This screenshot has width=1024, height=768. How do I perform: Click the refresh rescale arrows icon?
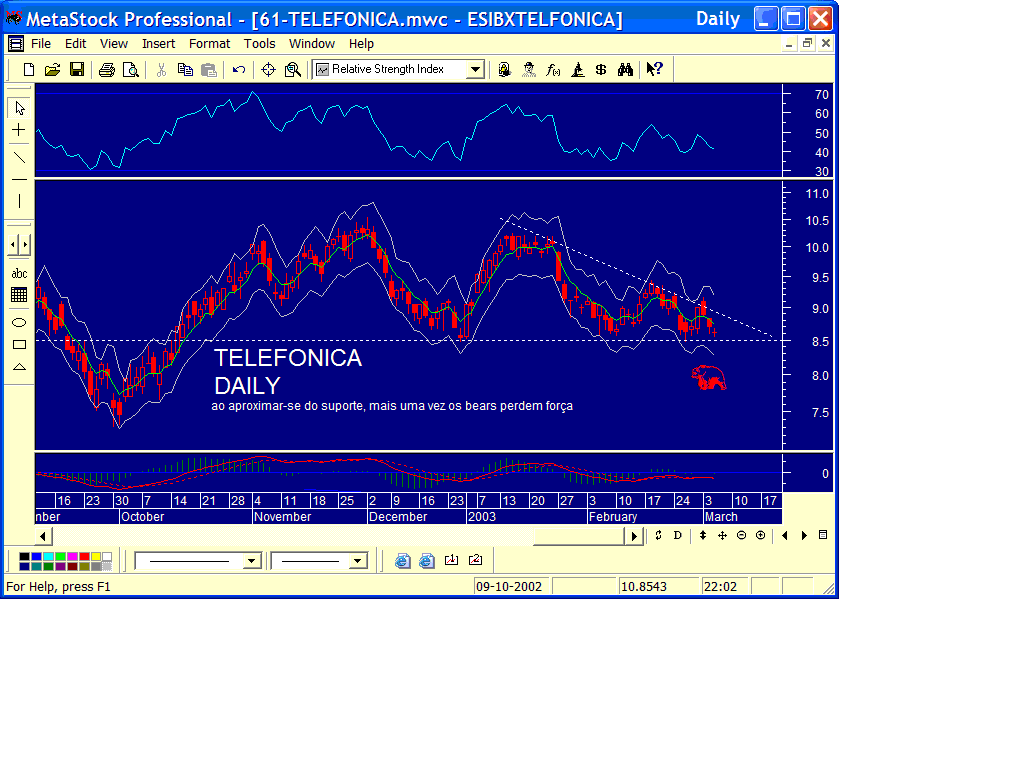[x=658, y=536]
